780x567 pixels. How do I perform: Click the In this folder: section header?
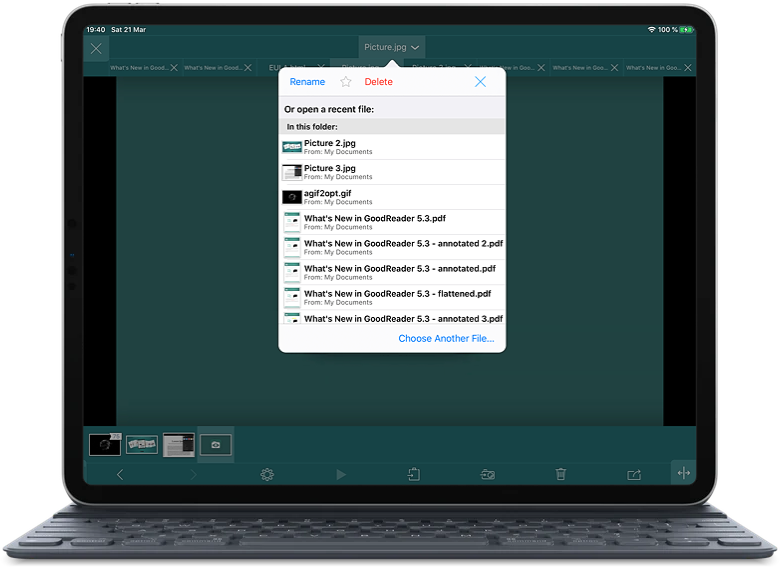click(x=392, y=126)
